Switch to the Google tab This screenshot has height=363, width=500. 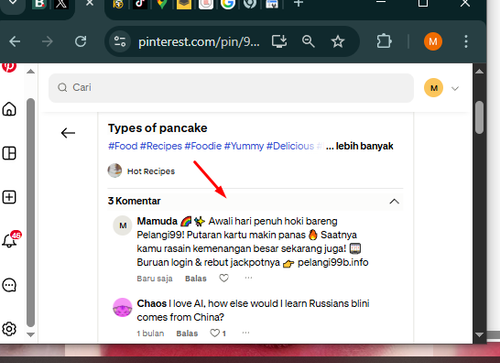point(228,4)
